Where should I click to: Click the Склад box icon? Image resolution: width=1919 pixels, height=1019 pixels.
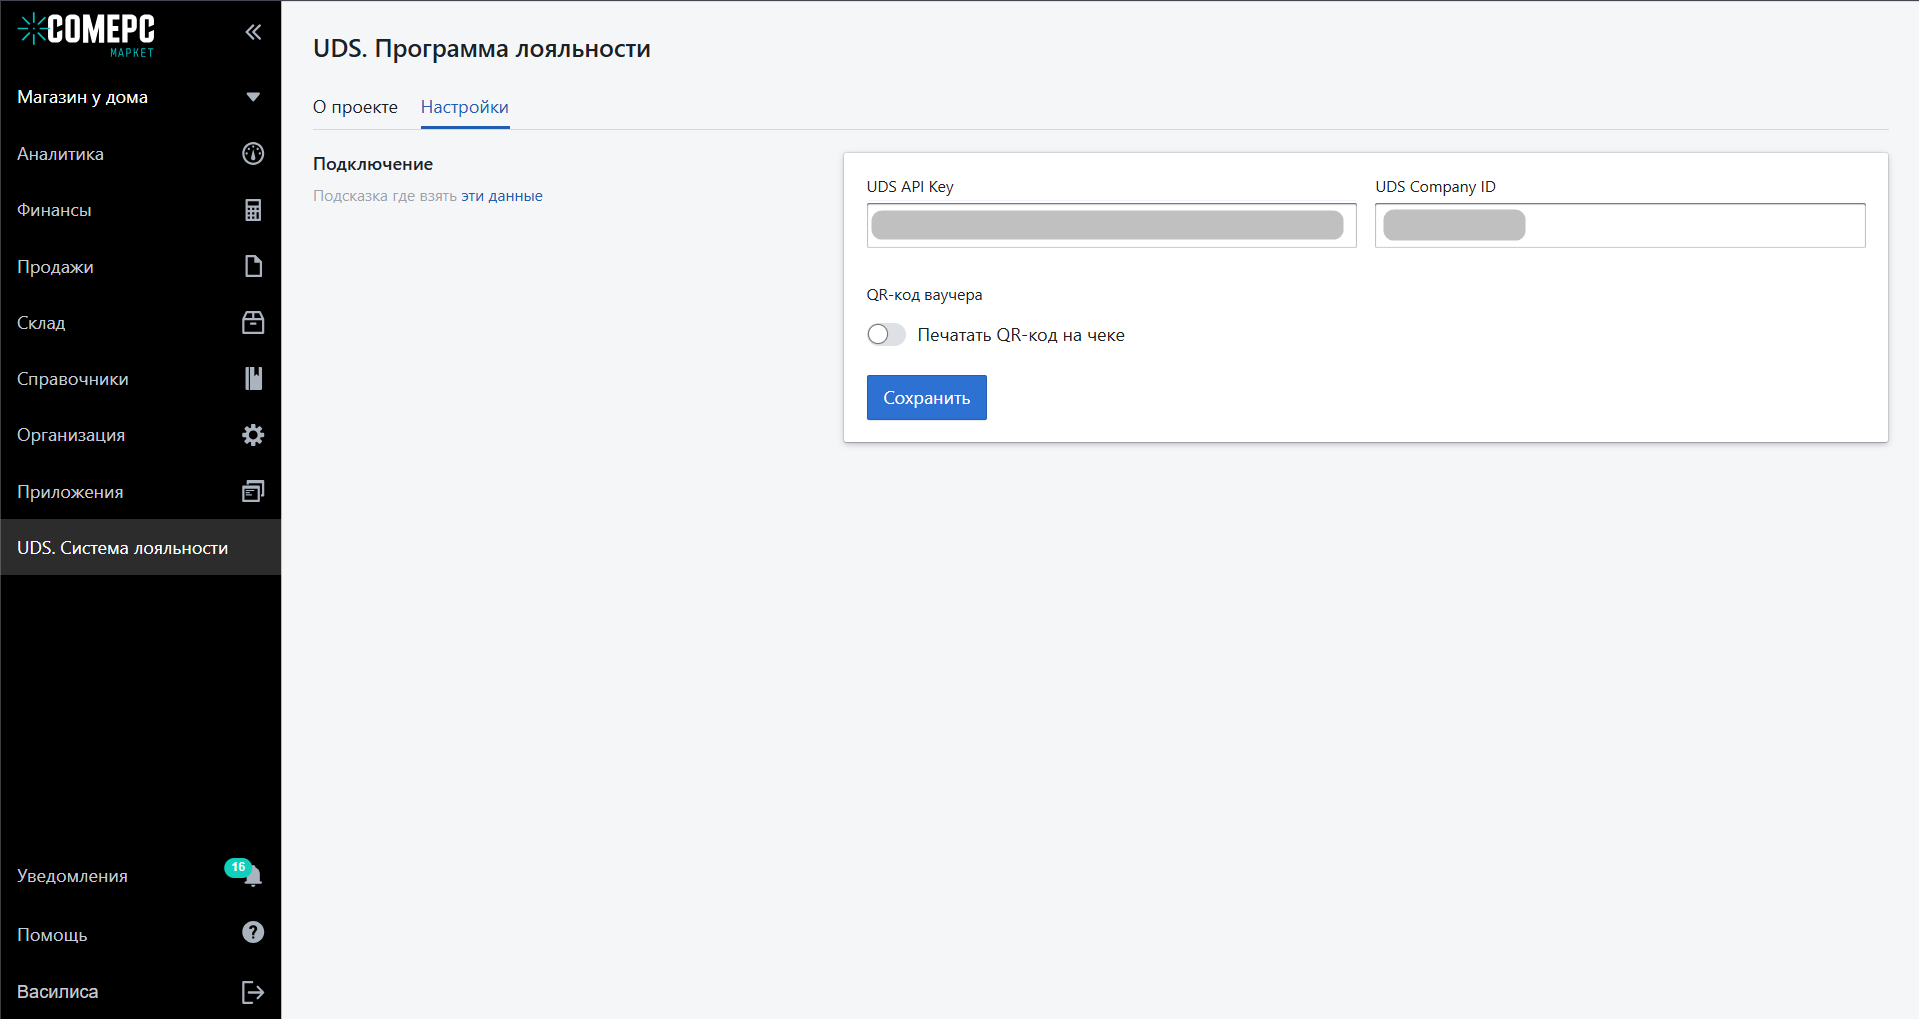click(x=253, y=322)
